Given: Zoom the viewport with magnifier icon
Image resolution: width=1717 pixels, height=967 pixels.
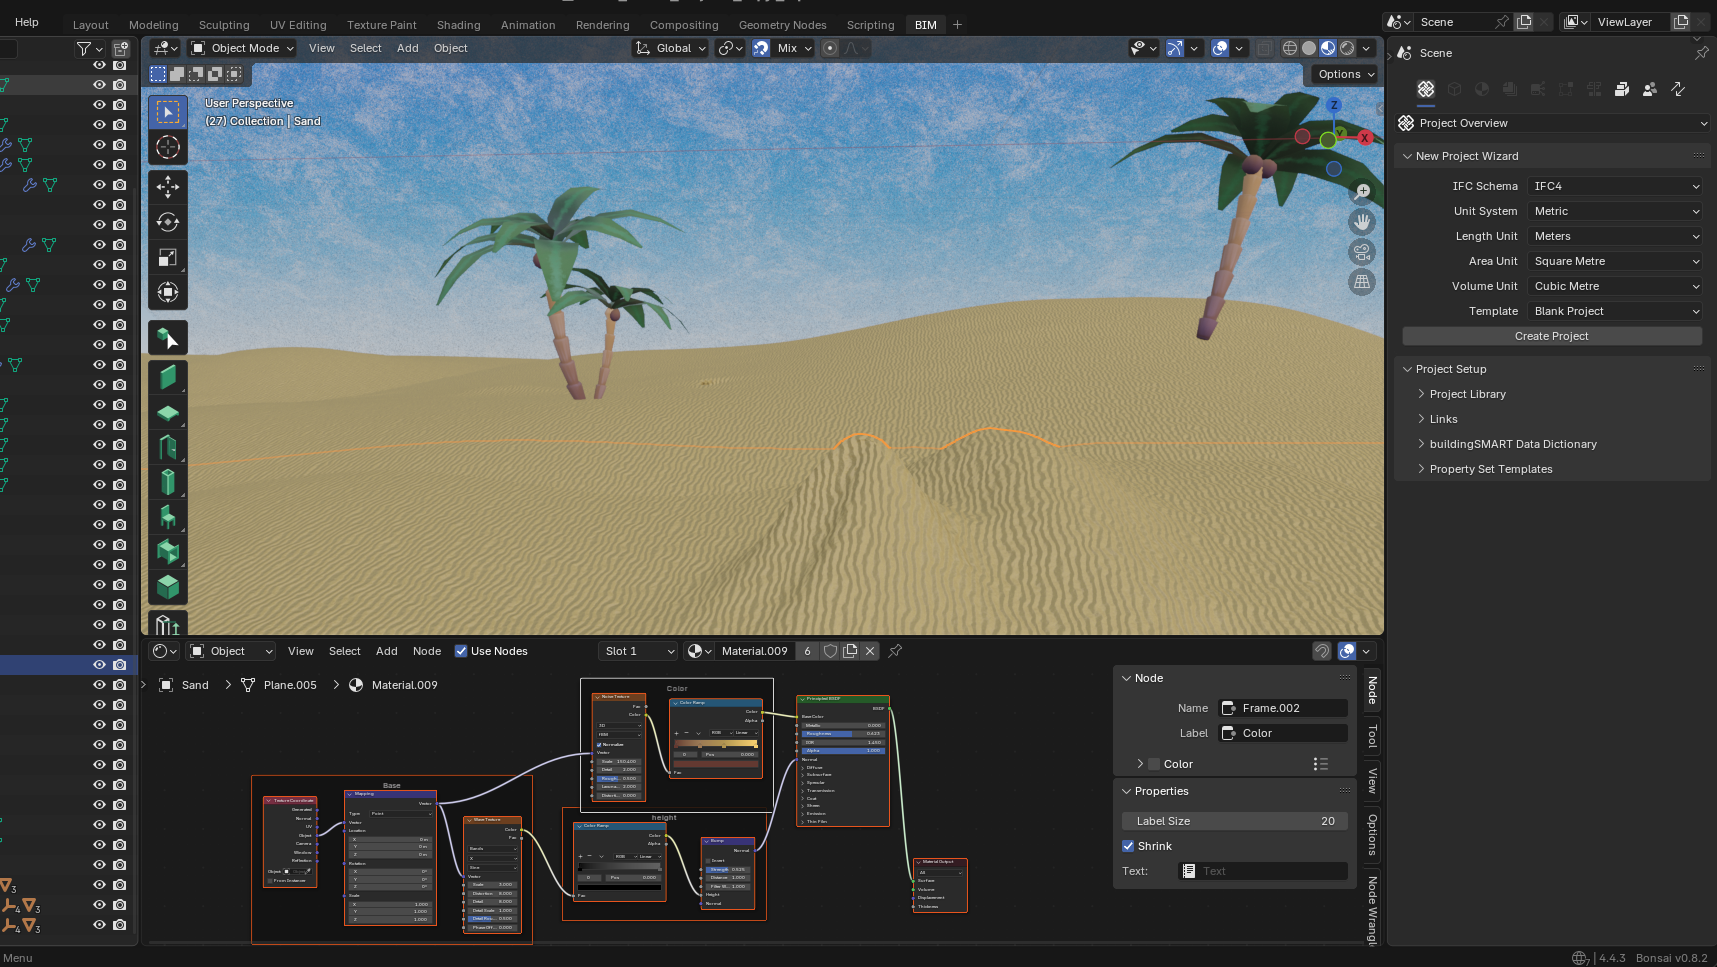Looking at the screenshot, I should point(1362,191).
